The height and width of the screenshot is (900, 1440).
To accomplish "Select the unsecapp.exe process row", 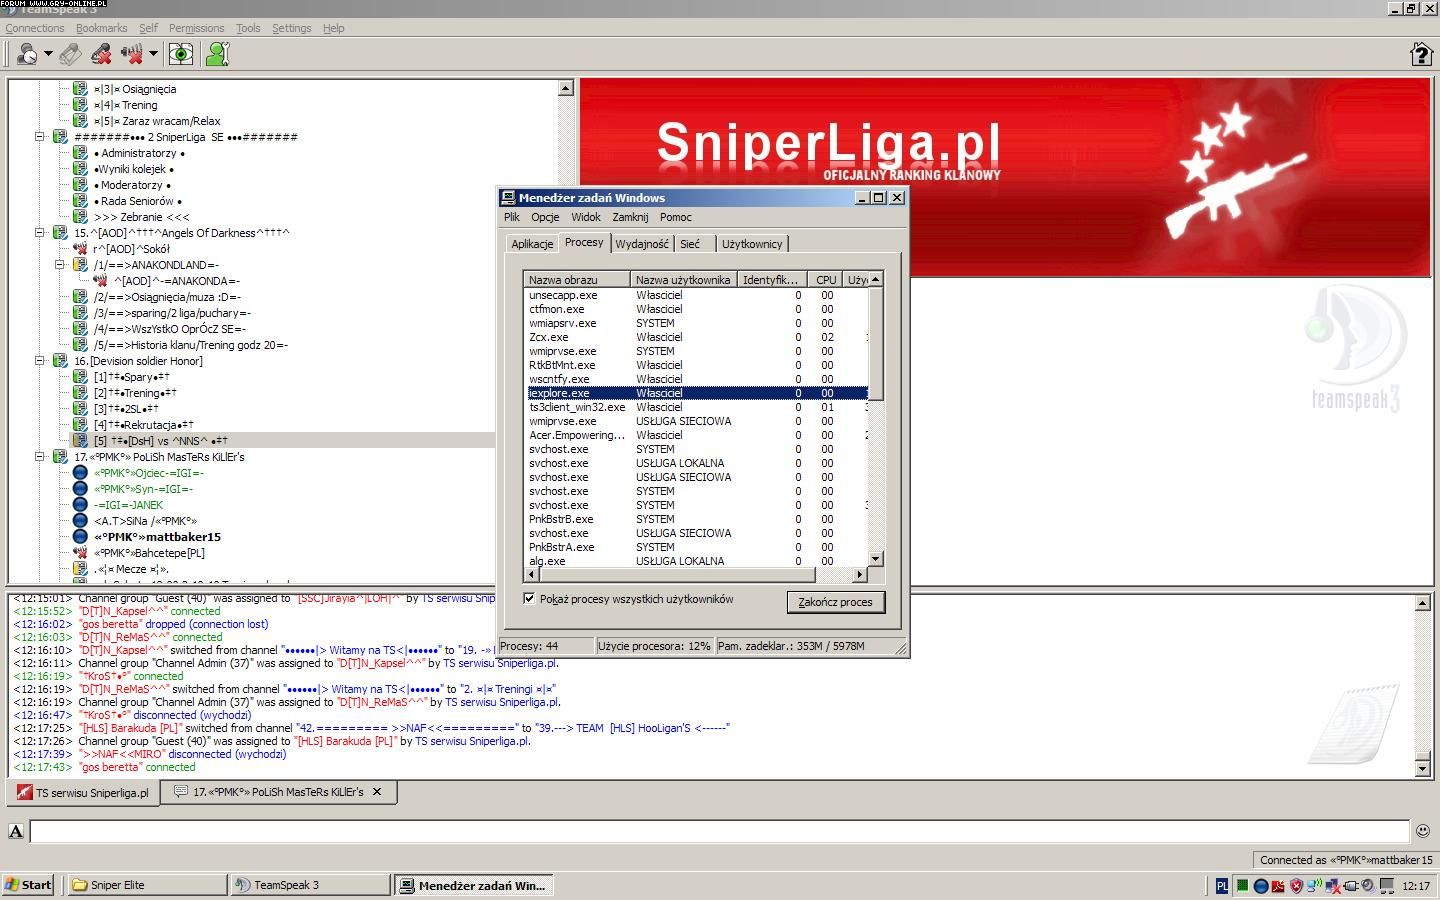I will coord(697,295).
